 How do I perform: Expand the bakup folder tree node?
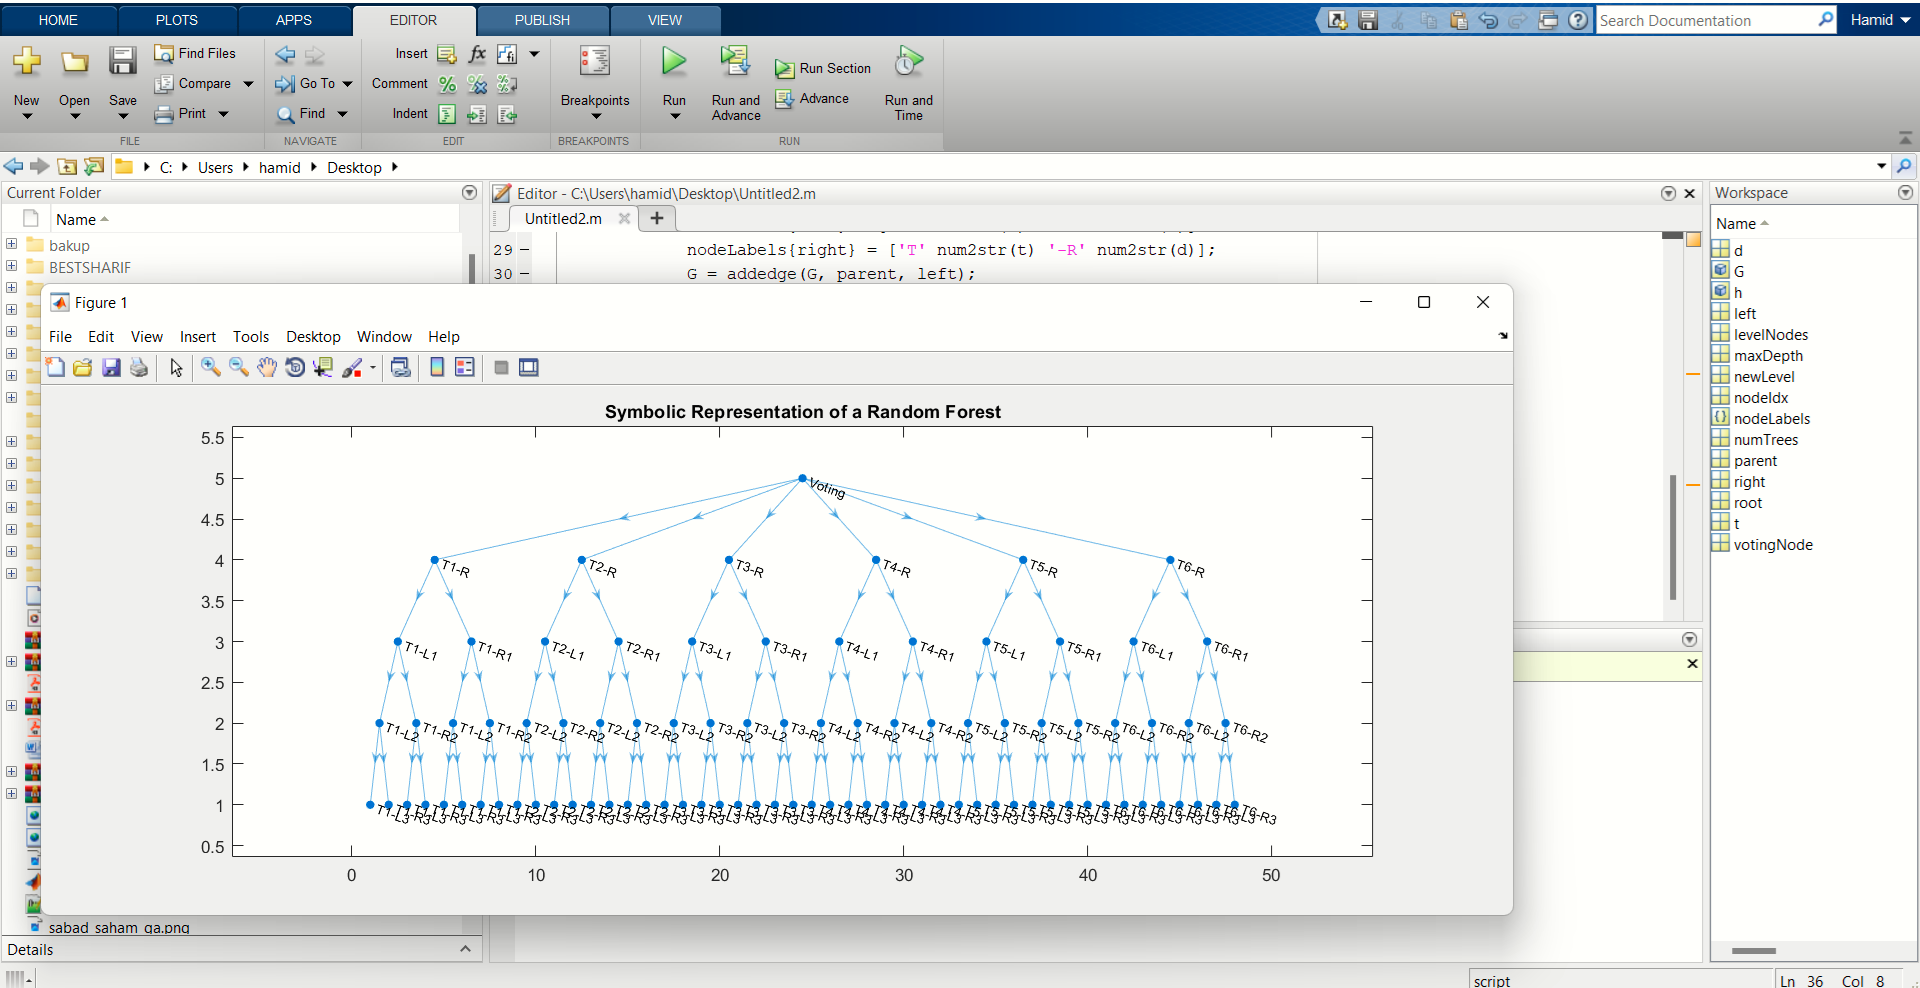(x=11, y=244)
